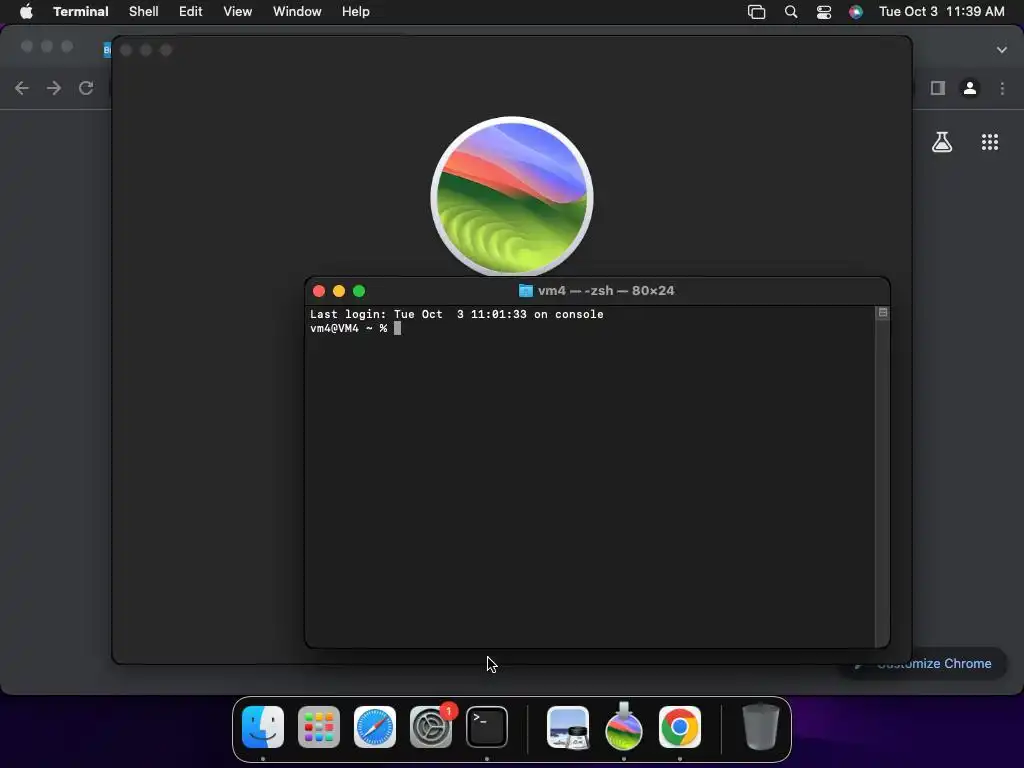Click the macOS Sonoma logo image
This screenshot has width=1024, height=768.
pos(512,197)
